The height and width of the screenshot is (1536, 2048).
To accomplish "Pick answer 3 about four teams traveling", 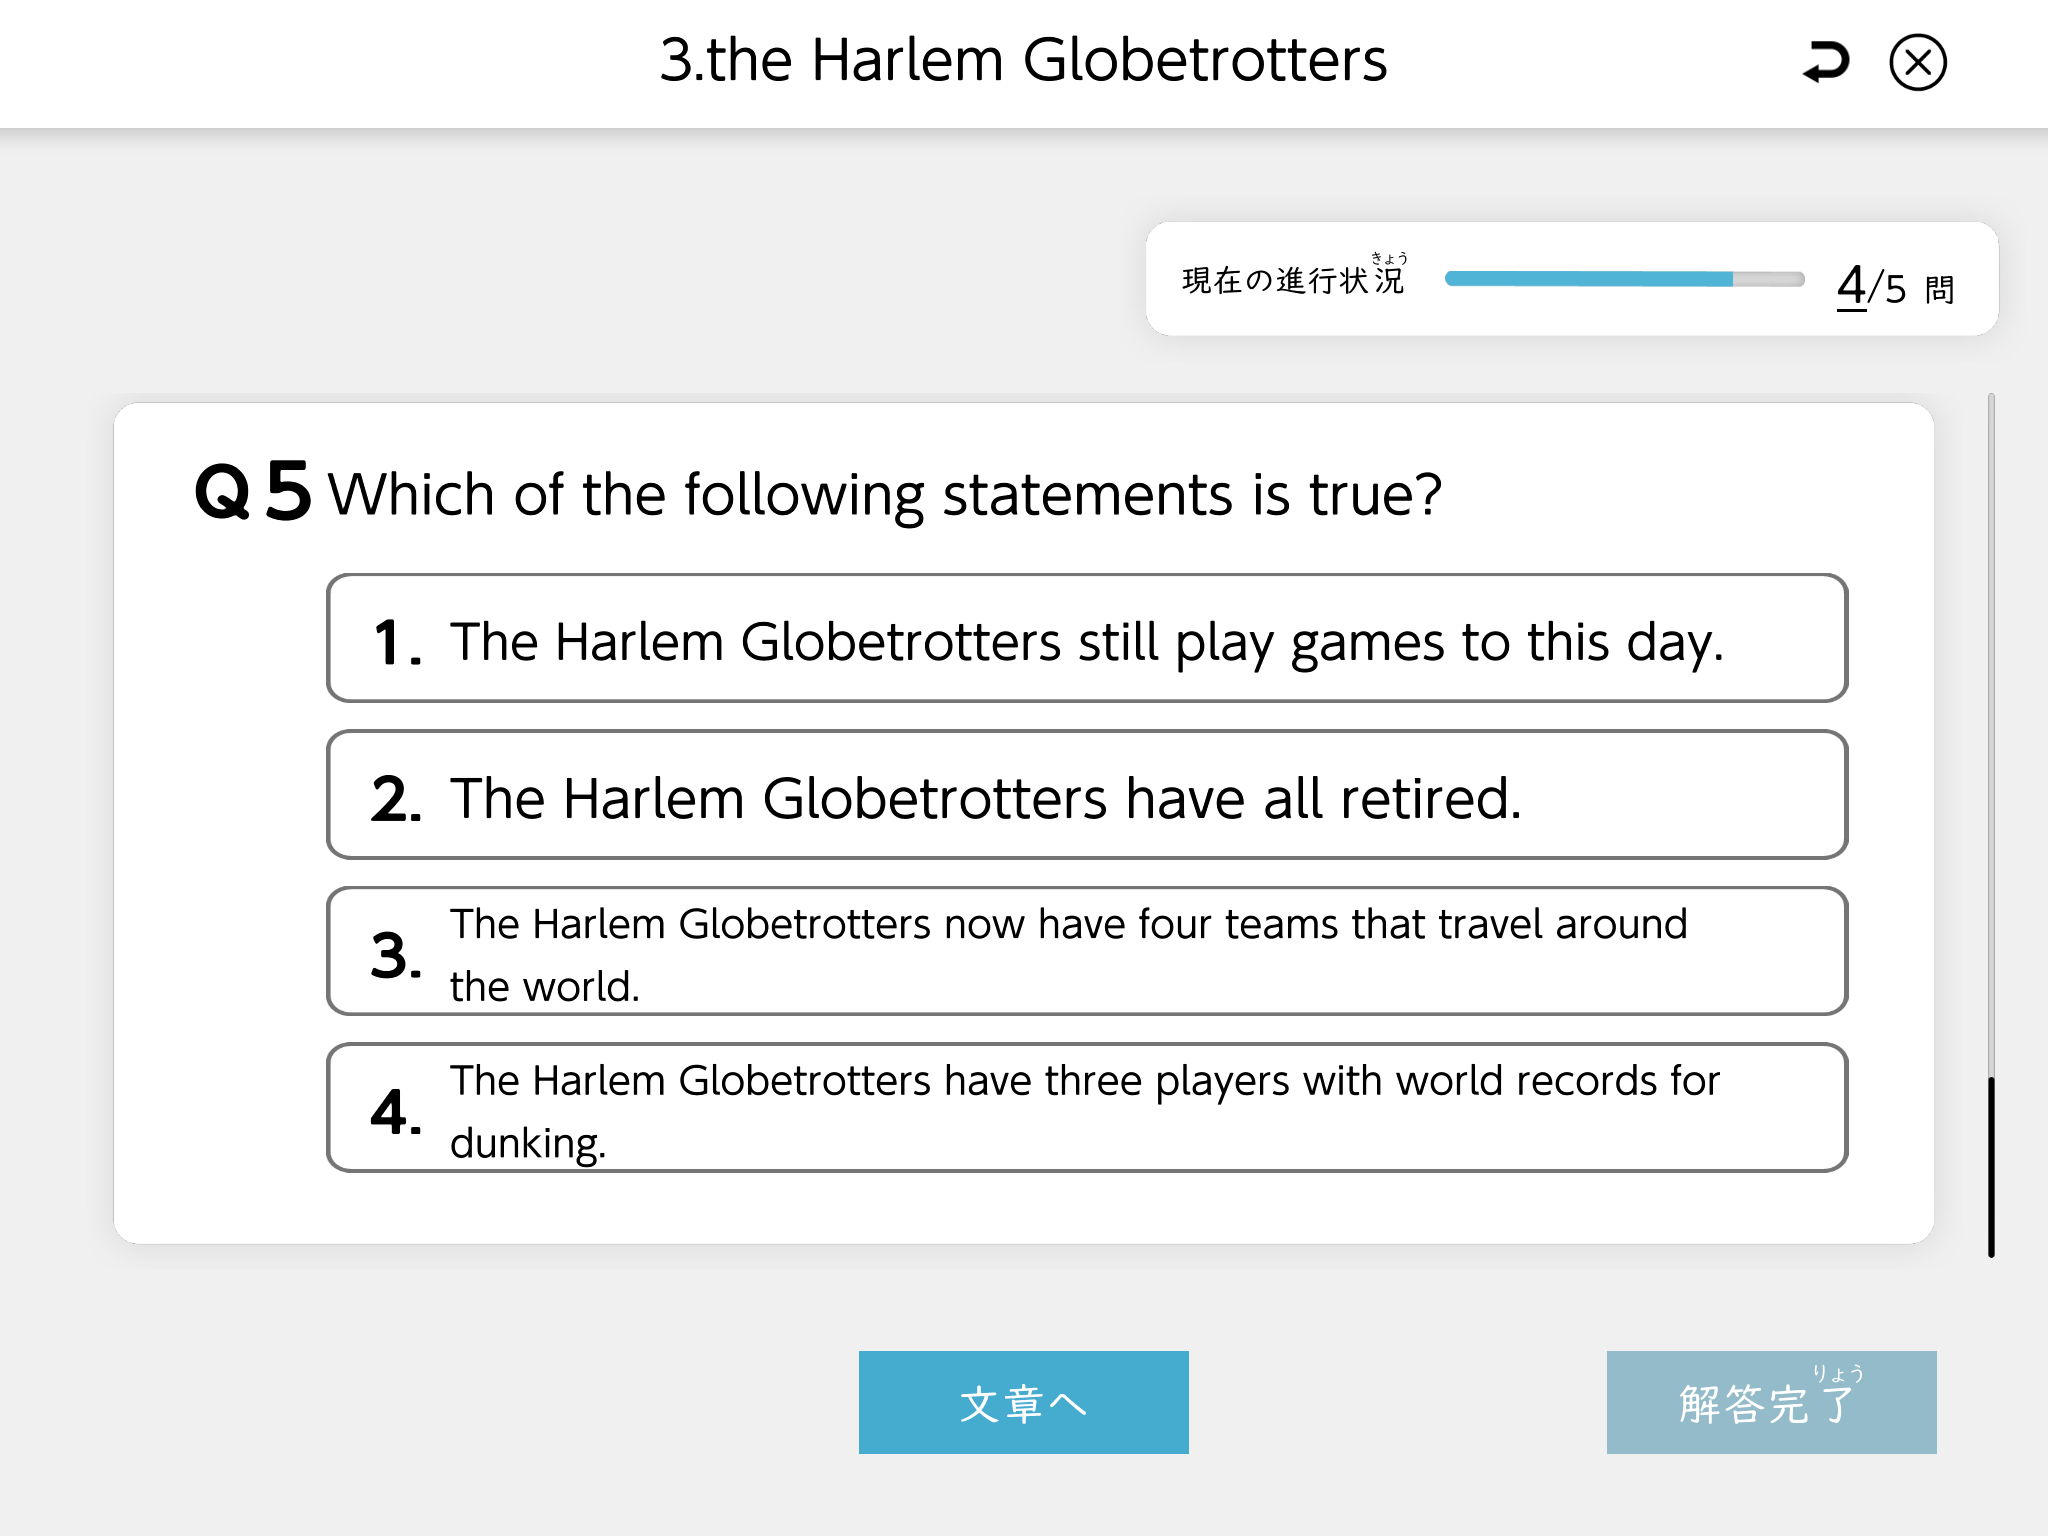I will (1086, 952).
